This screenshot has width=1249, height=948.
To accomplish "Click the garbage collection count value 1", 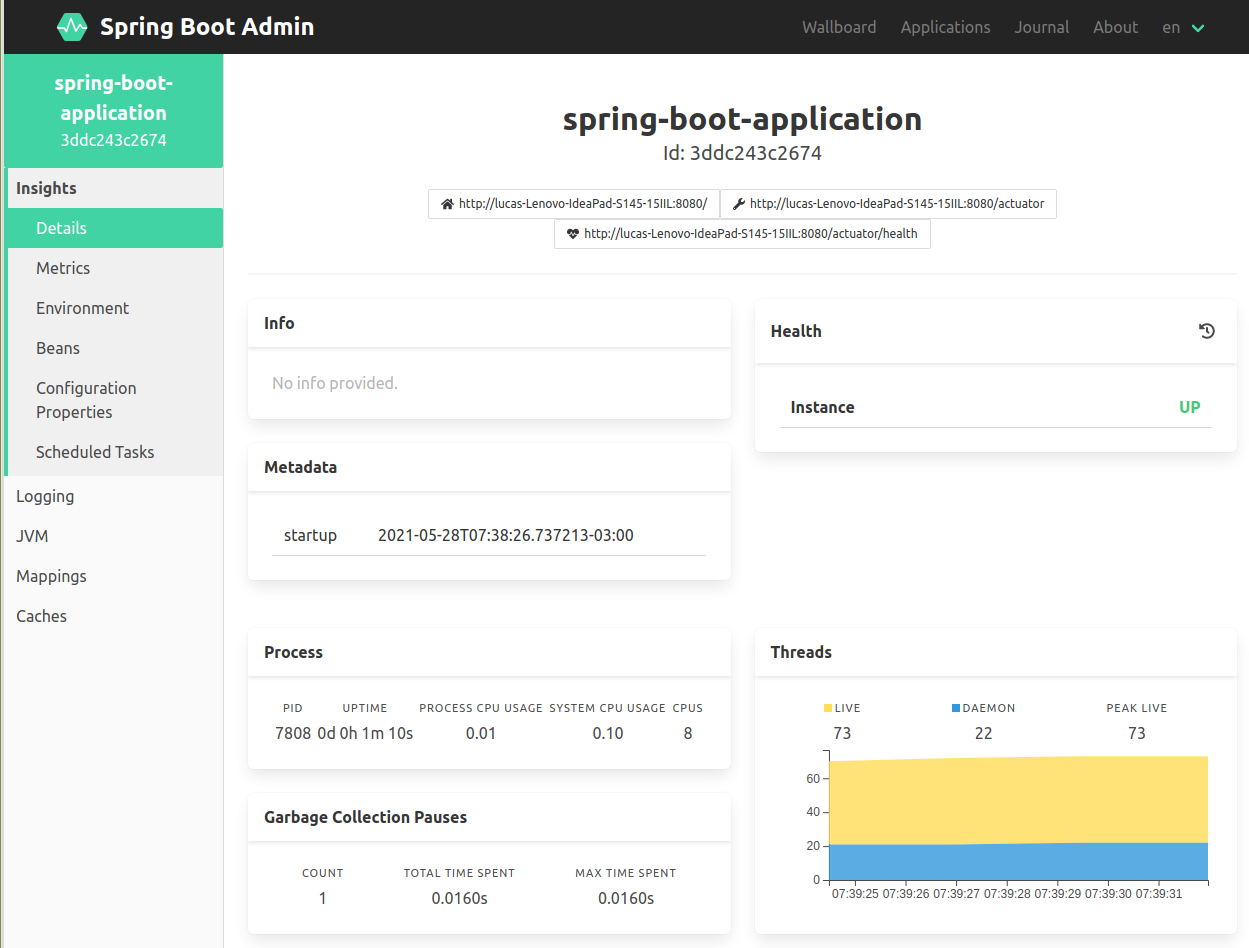I will pyautogui.click(x=323, y=898).
